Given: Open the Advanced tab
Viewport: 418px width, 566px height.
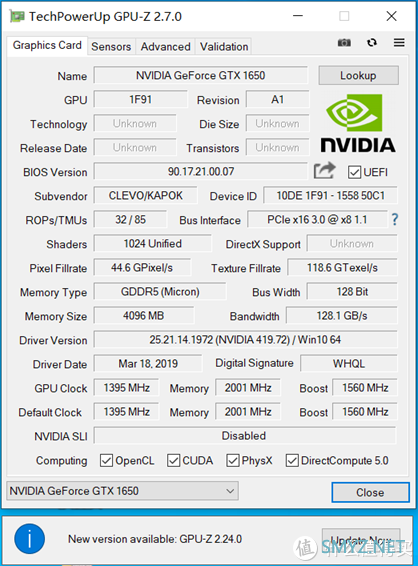Looking at the screenshot, I should coord(165,47).
